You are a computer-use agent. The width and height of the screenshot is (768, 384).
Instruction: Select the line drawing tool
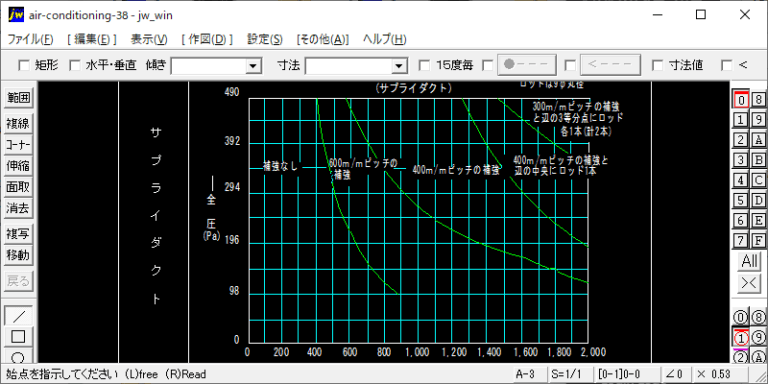[19, 316]
